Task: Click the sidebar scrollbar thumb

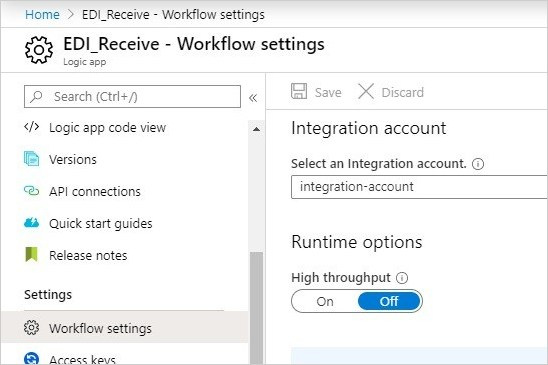Action: (256, 308)
